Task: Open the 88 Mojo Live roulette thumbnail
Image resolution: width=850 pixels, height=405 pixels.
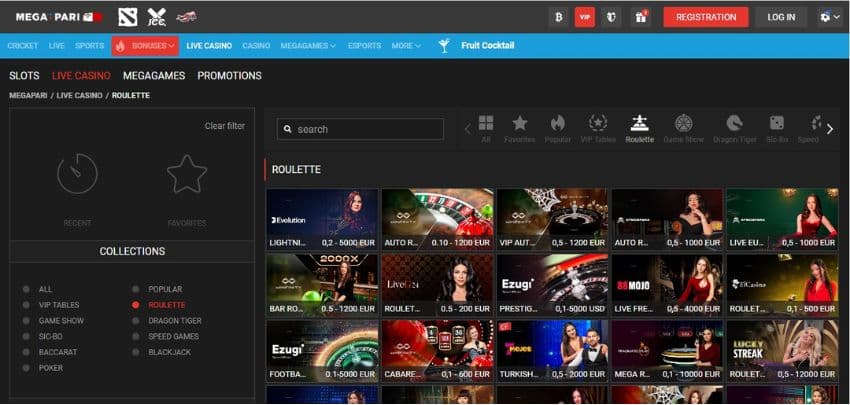Action: click(667, 285)
